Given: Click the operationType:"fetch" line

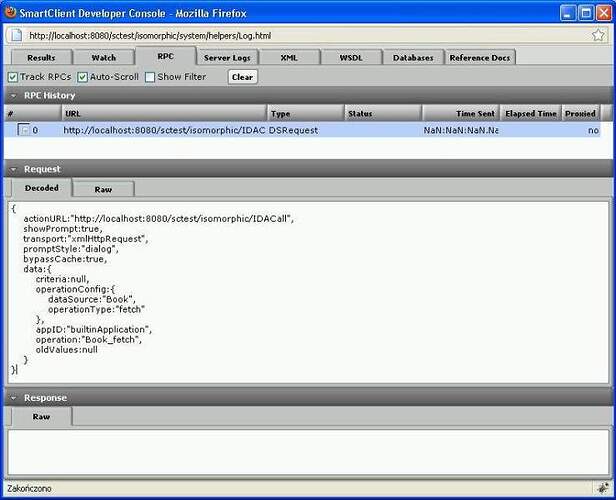Looking at the screenshot, I should 96,310.
